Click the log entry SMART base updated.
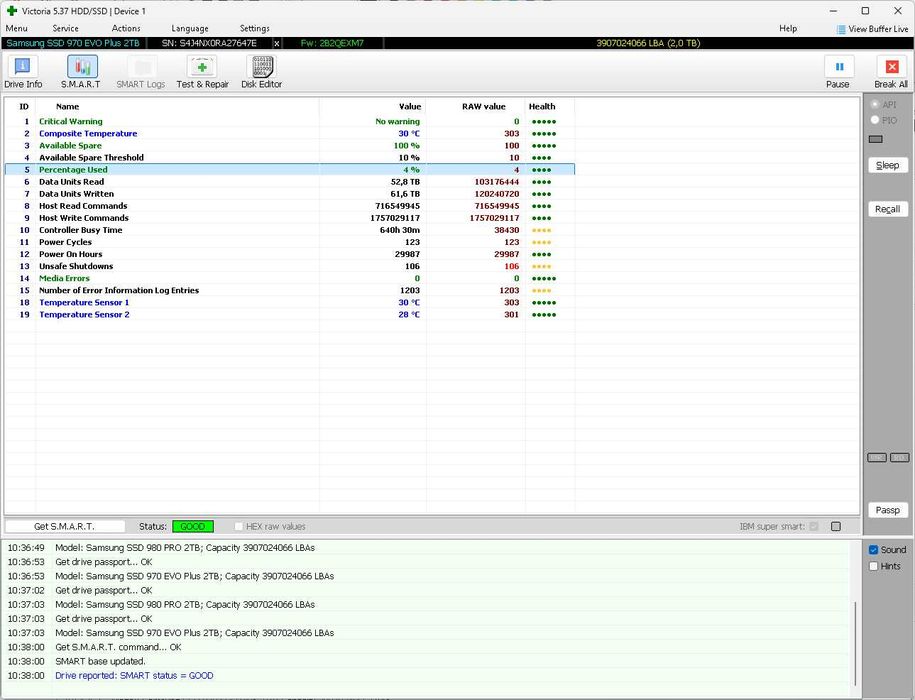The width and height of the screenshot is (915, 700). click(x=100, y=662)
